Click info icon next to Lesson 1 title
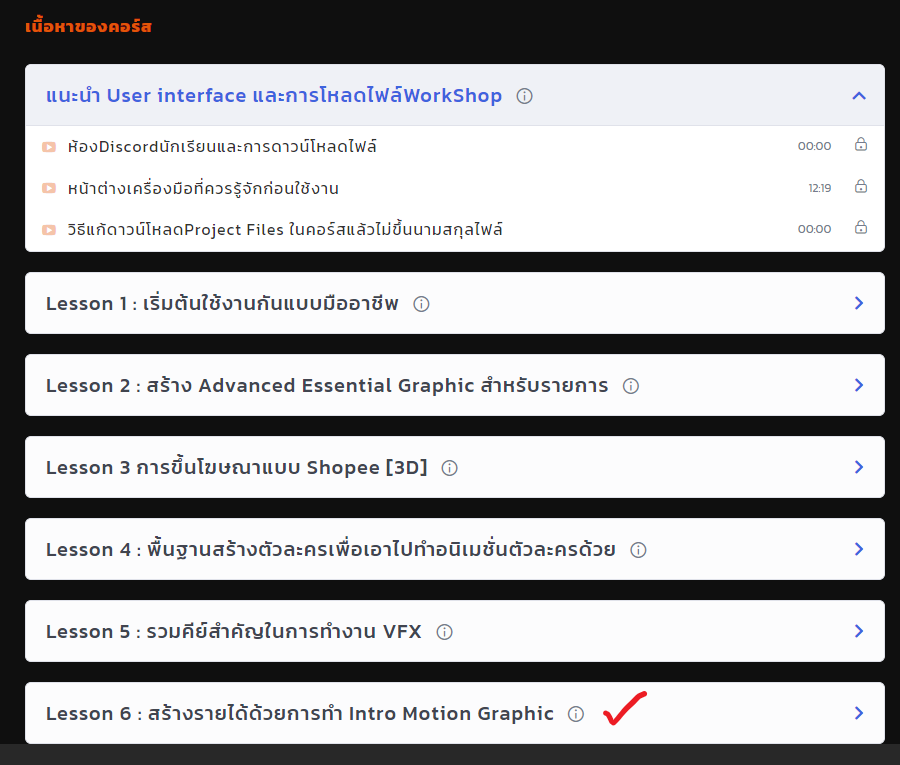This screenshot has width=900, height=765. tap(421, 304)
